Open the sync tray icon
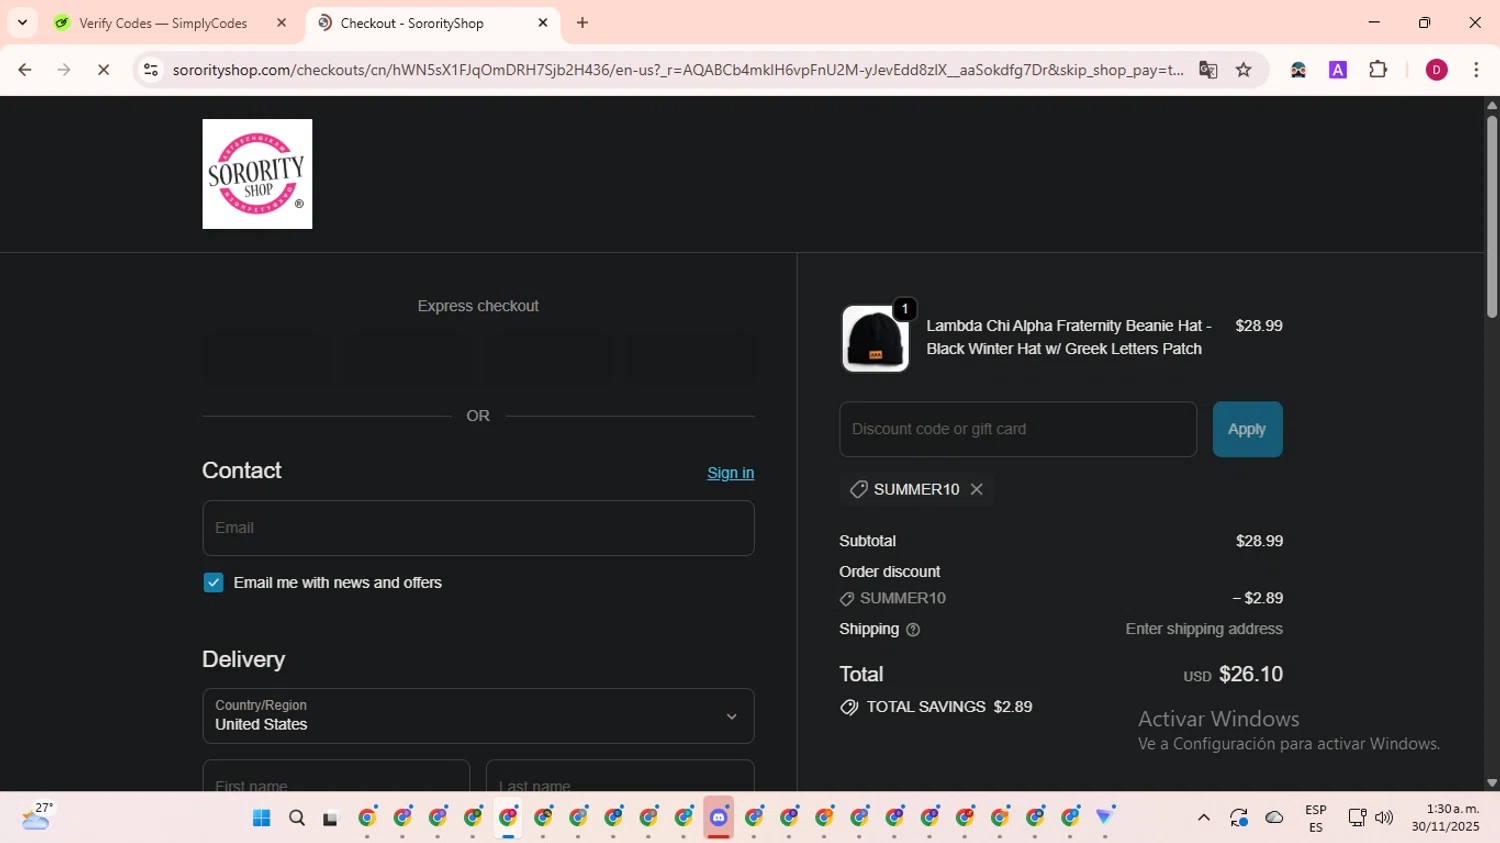The height and width of the screenshot is (843, 1500). point(1239,818)
